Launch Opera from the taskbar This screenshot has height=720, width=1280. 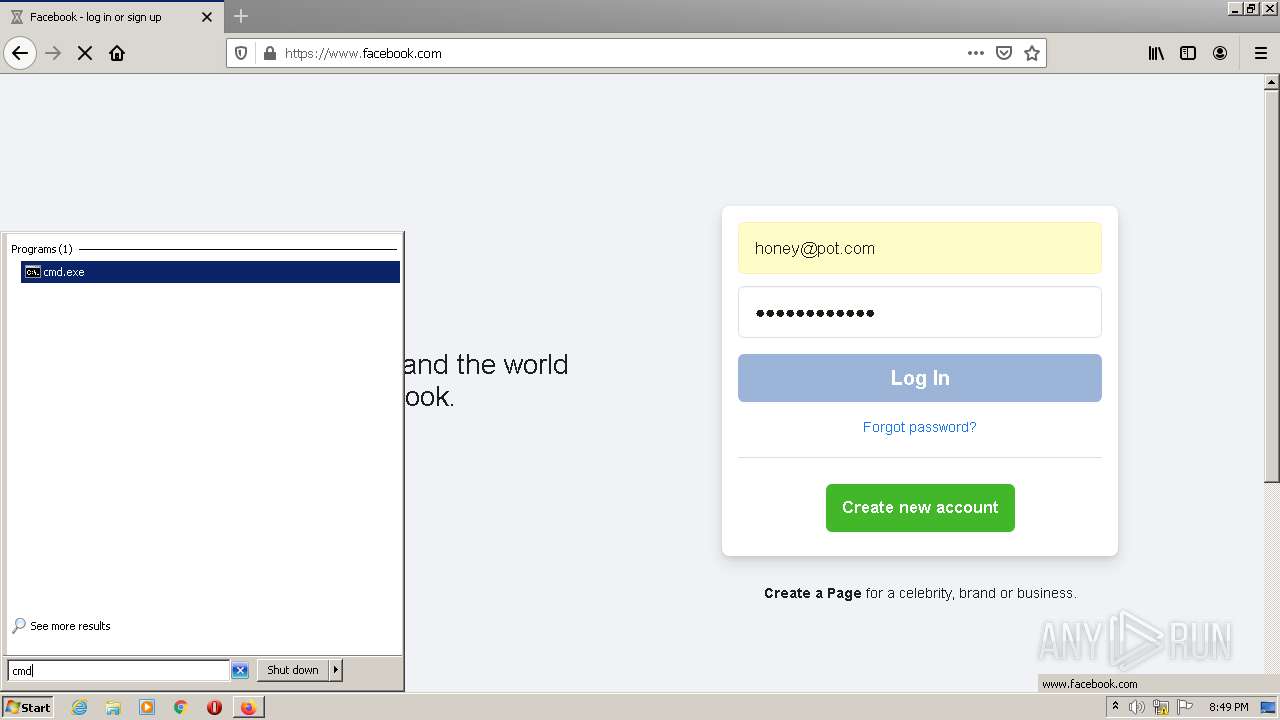point(214,707)
